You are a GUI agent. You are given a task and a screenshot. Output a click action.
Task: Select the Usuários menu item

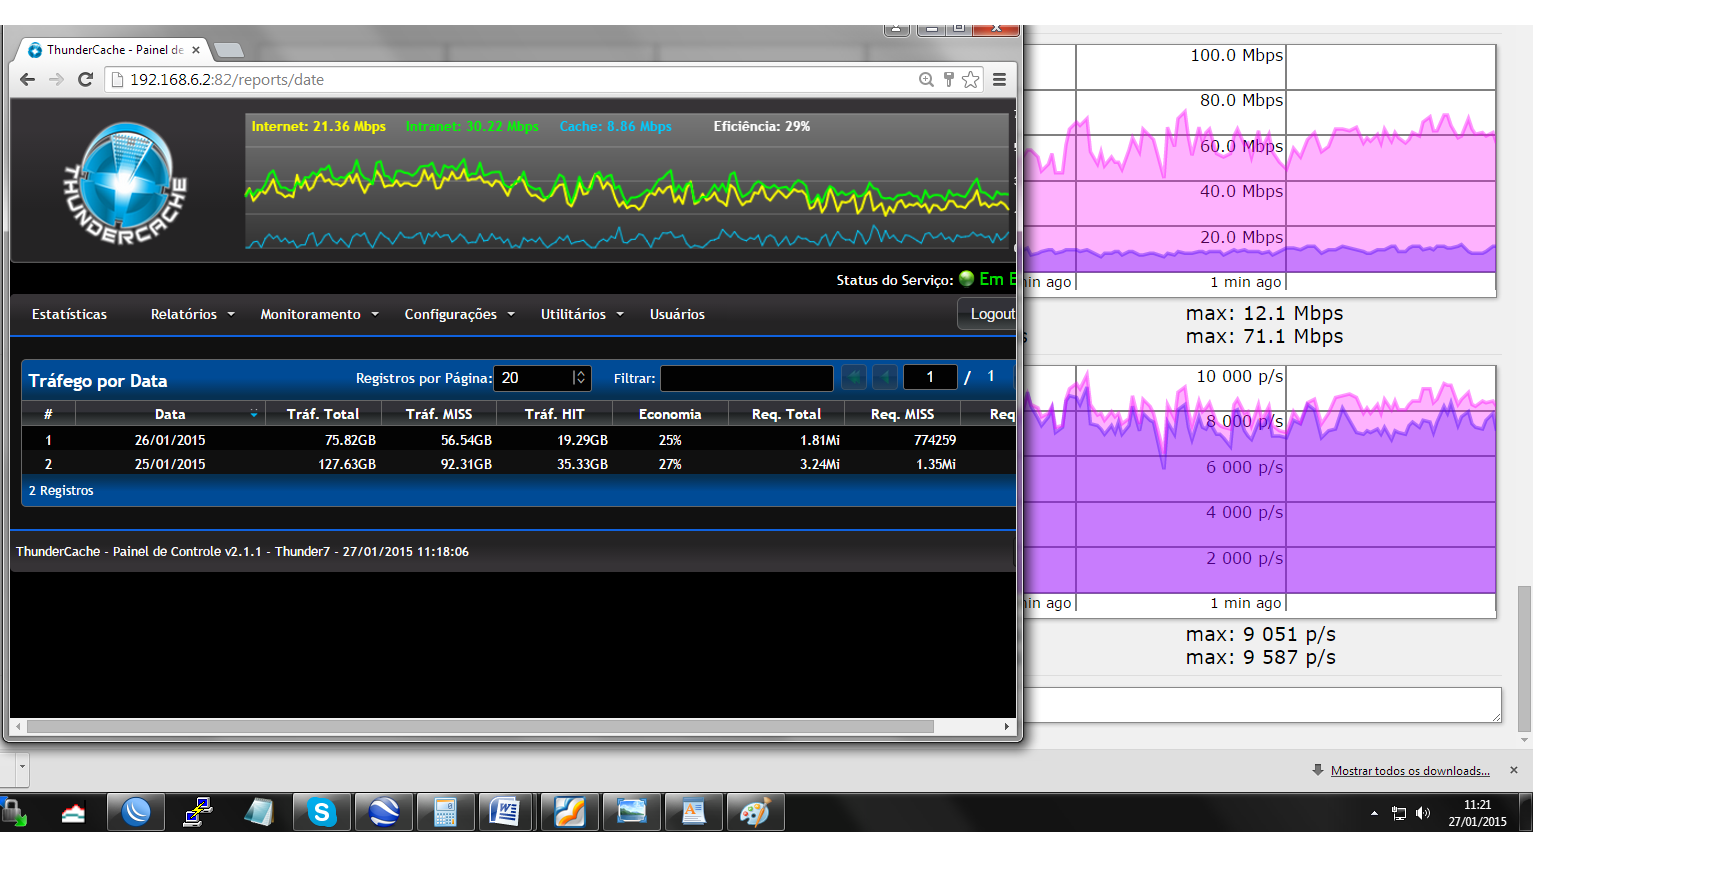pyautogui.click(x=677, y=314)
